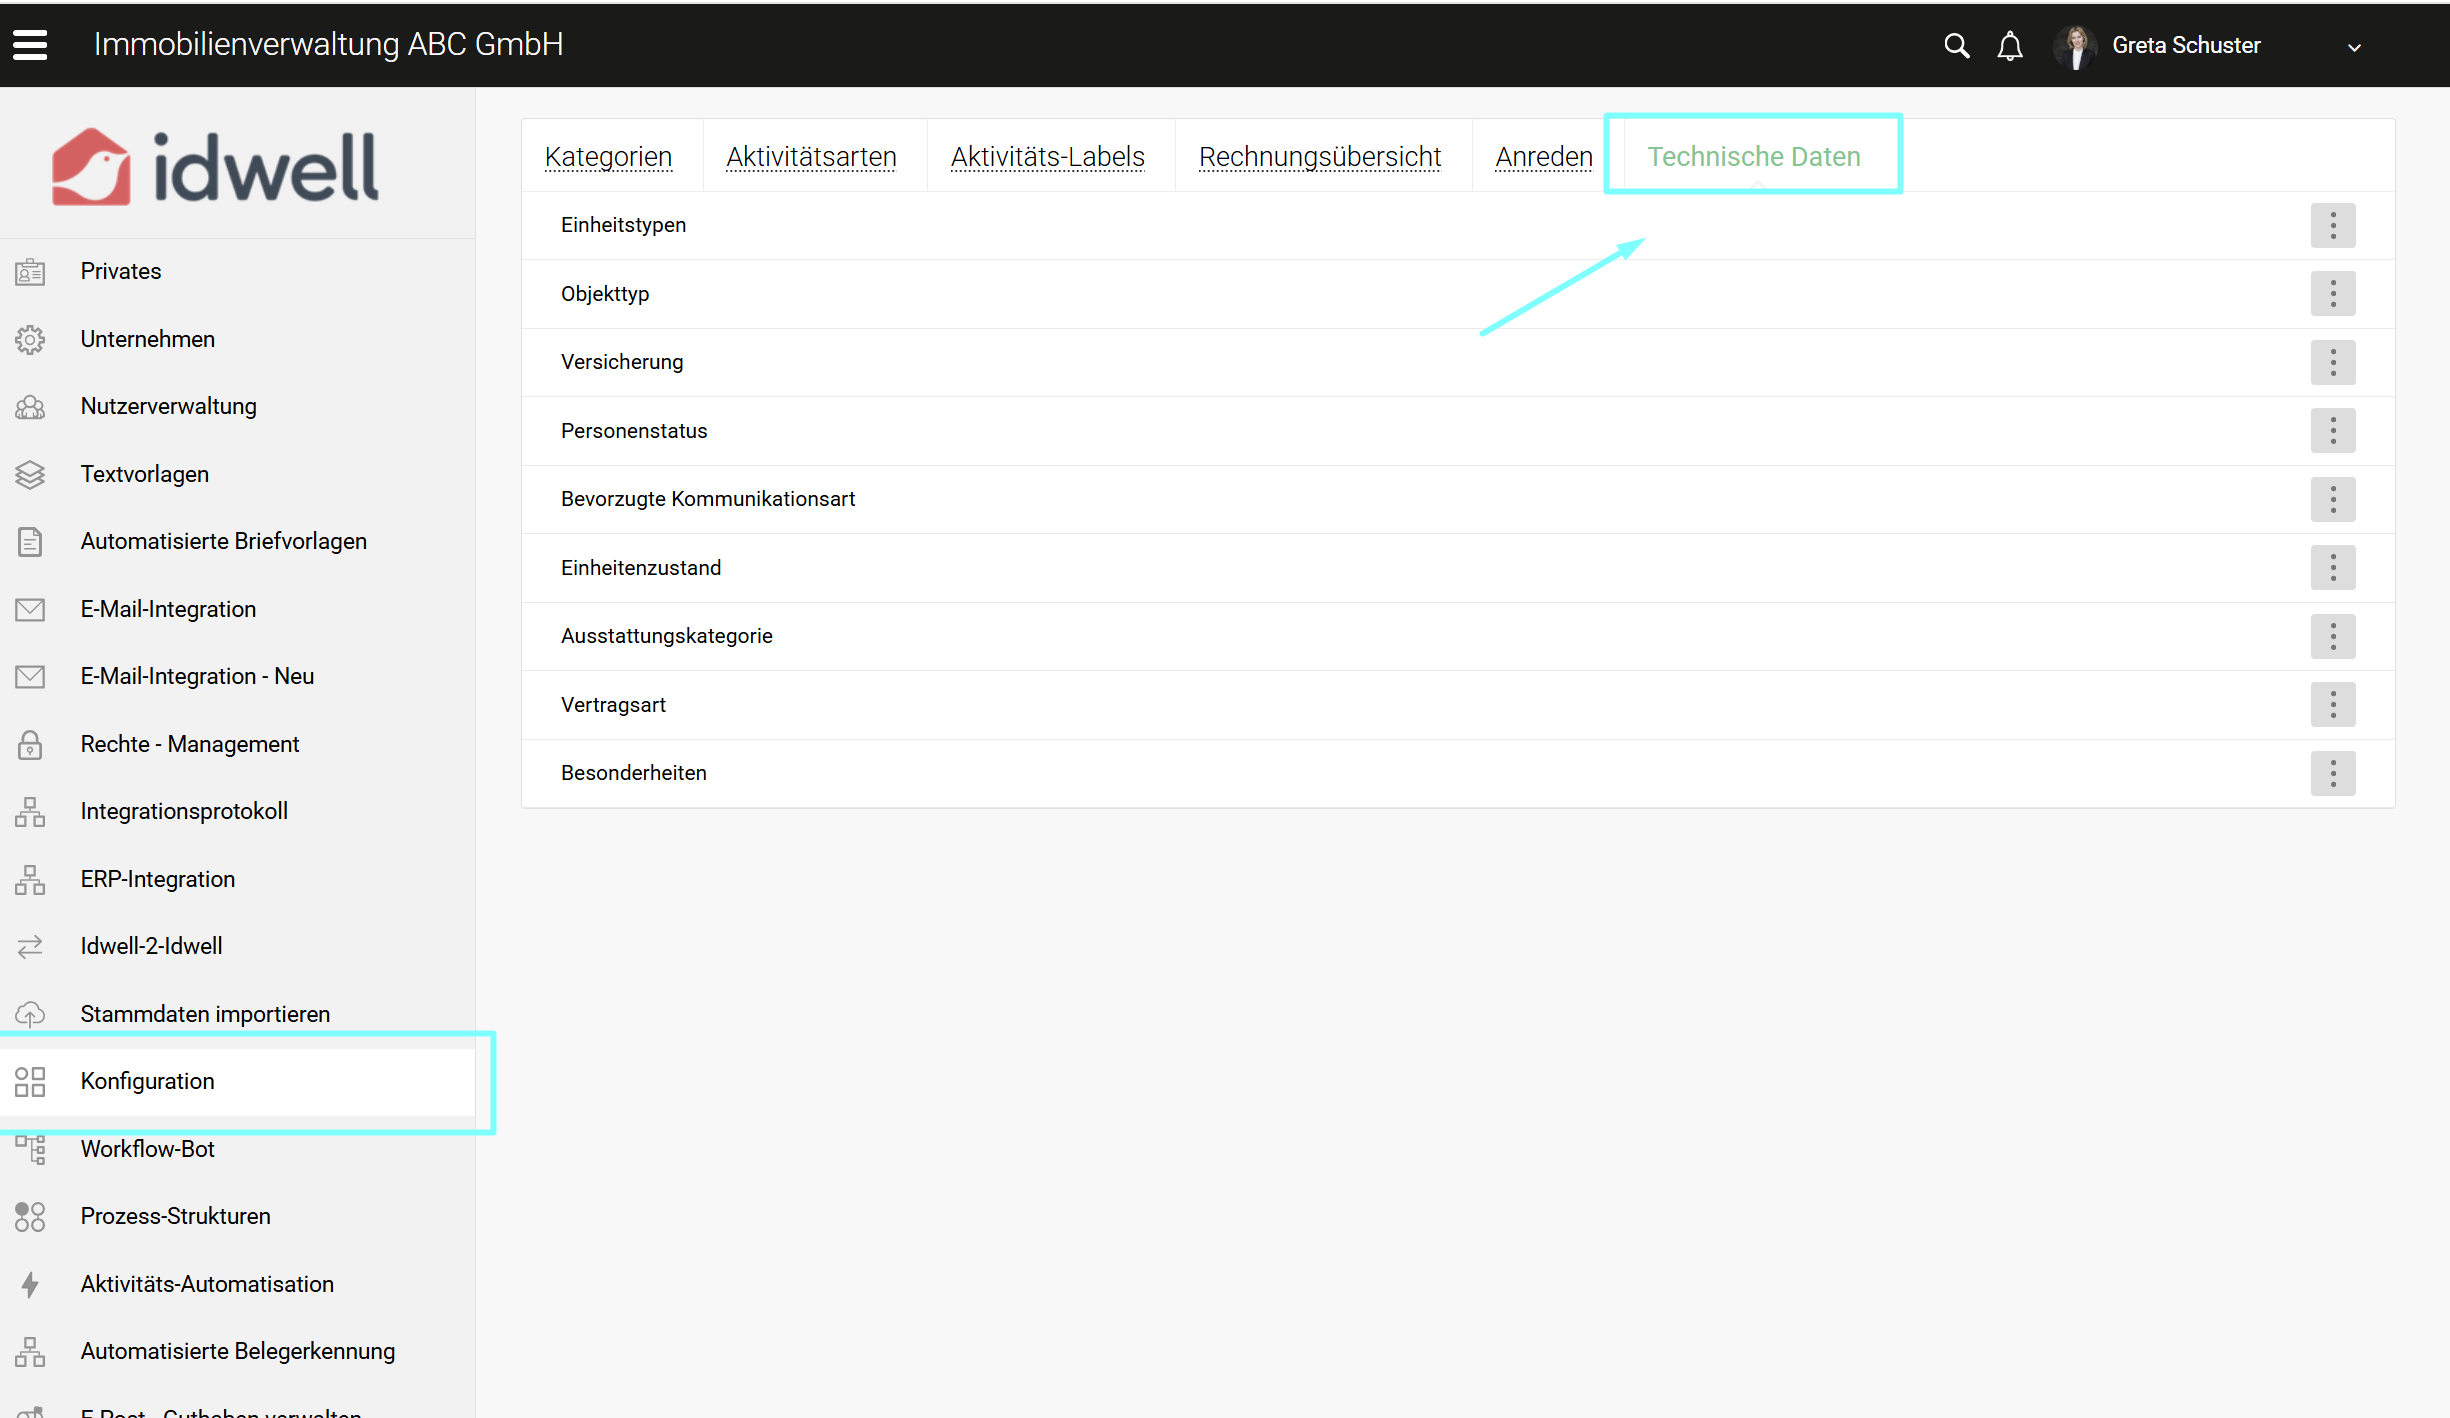Open the three-dot menu for Versicherung

pyautogui.click(x=2332, y=362)
